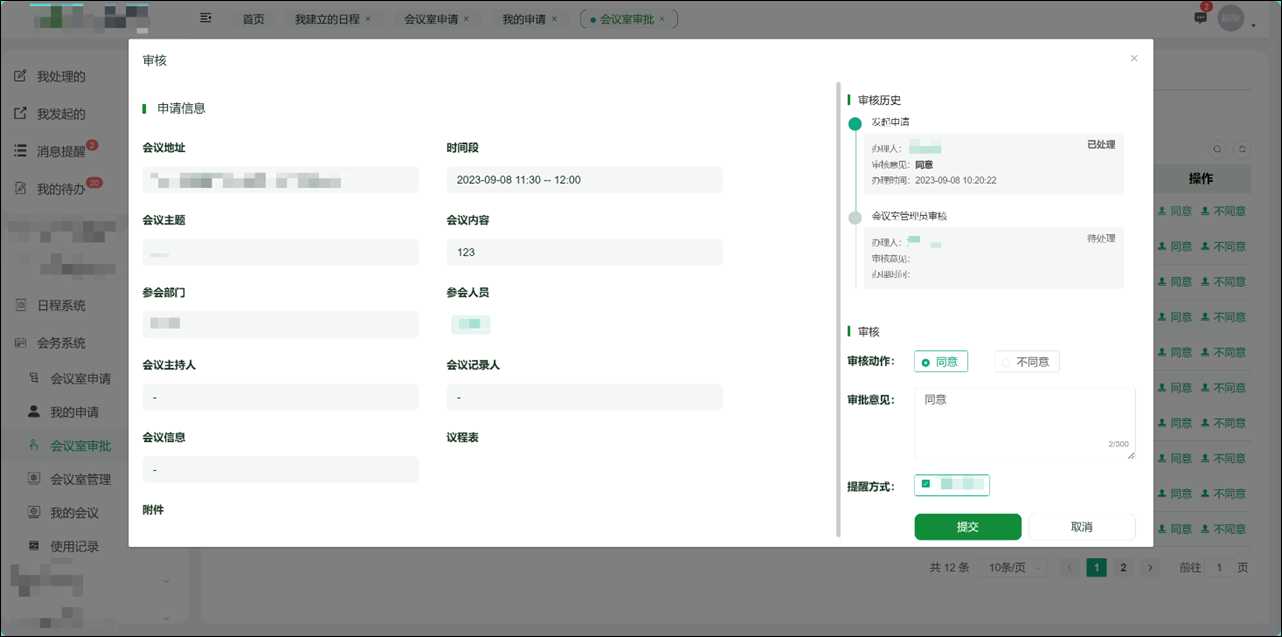The height and width of the screenshot is (637, 1282).
Task: Click the 提交 submit button
Action: point(967,526)
